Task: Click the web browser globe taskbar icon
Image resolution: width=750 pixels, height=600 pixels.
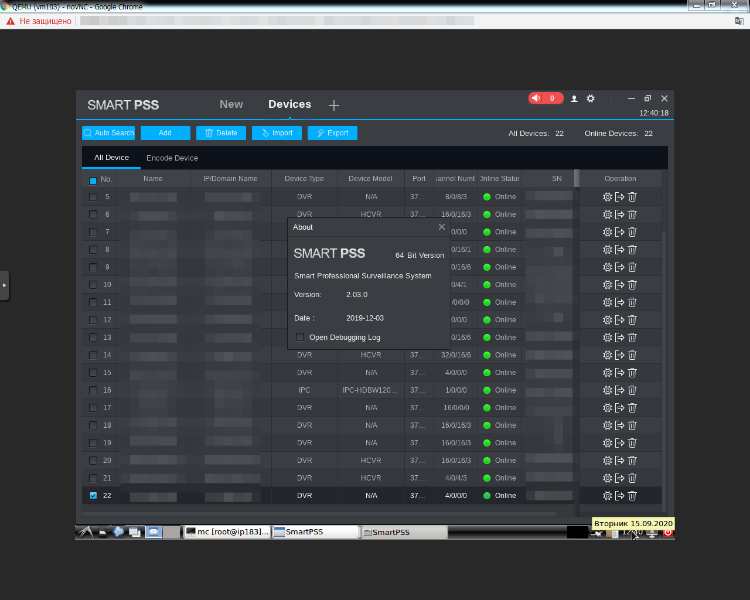Action: tap(118, 532)
